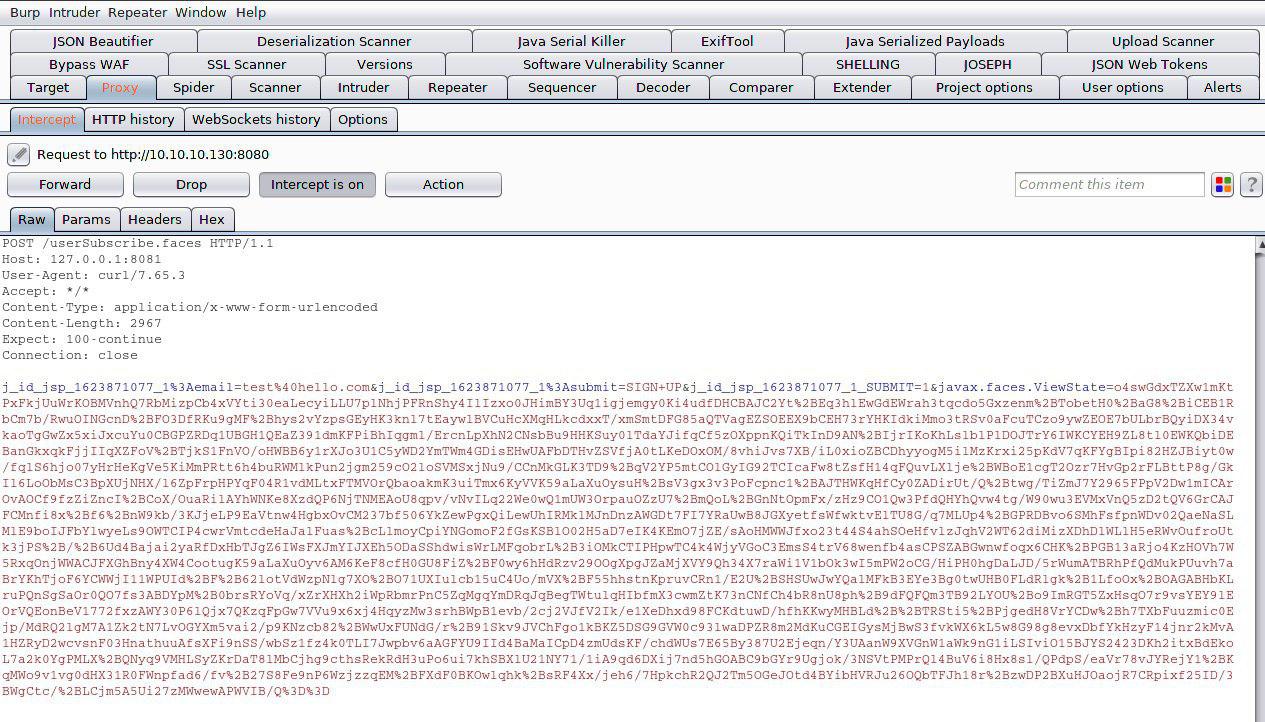Switch to the Comparer tab
Image resolution: width=1265 pixels, height=722 pixels.
pyautogui.click(x=761, y=87)
